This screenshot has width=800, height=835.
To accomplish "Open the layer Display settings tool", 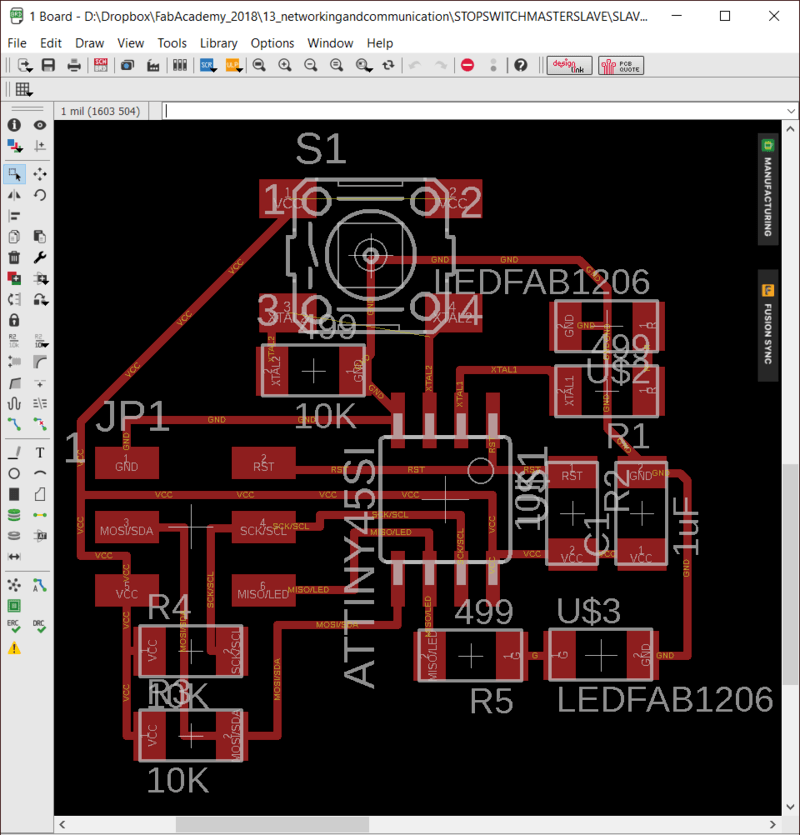I will click(14, 145).
